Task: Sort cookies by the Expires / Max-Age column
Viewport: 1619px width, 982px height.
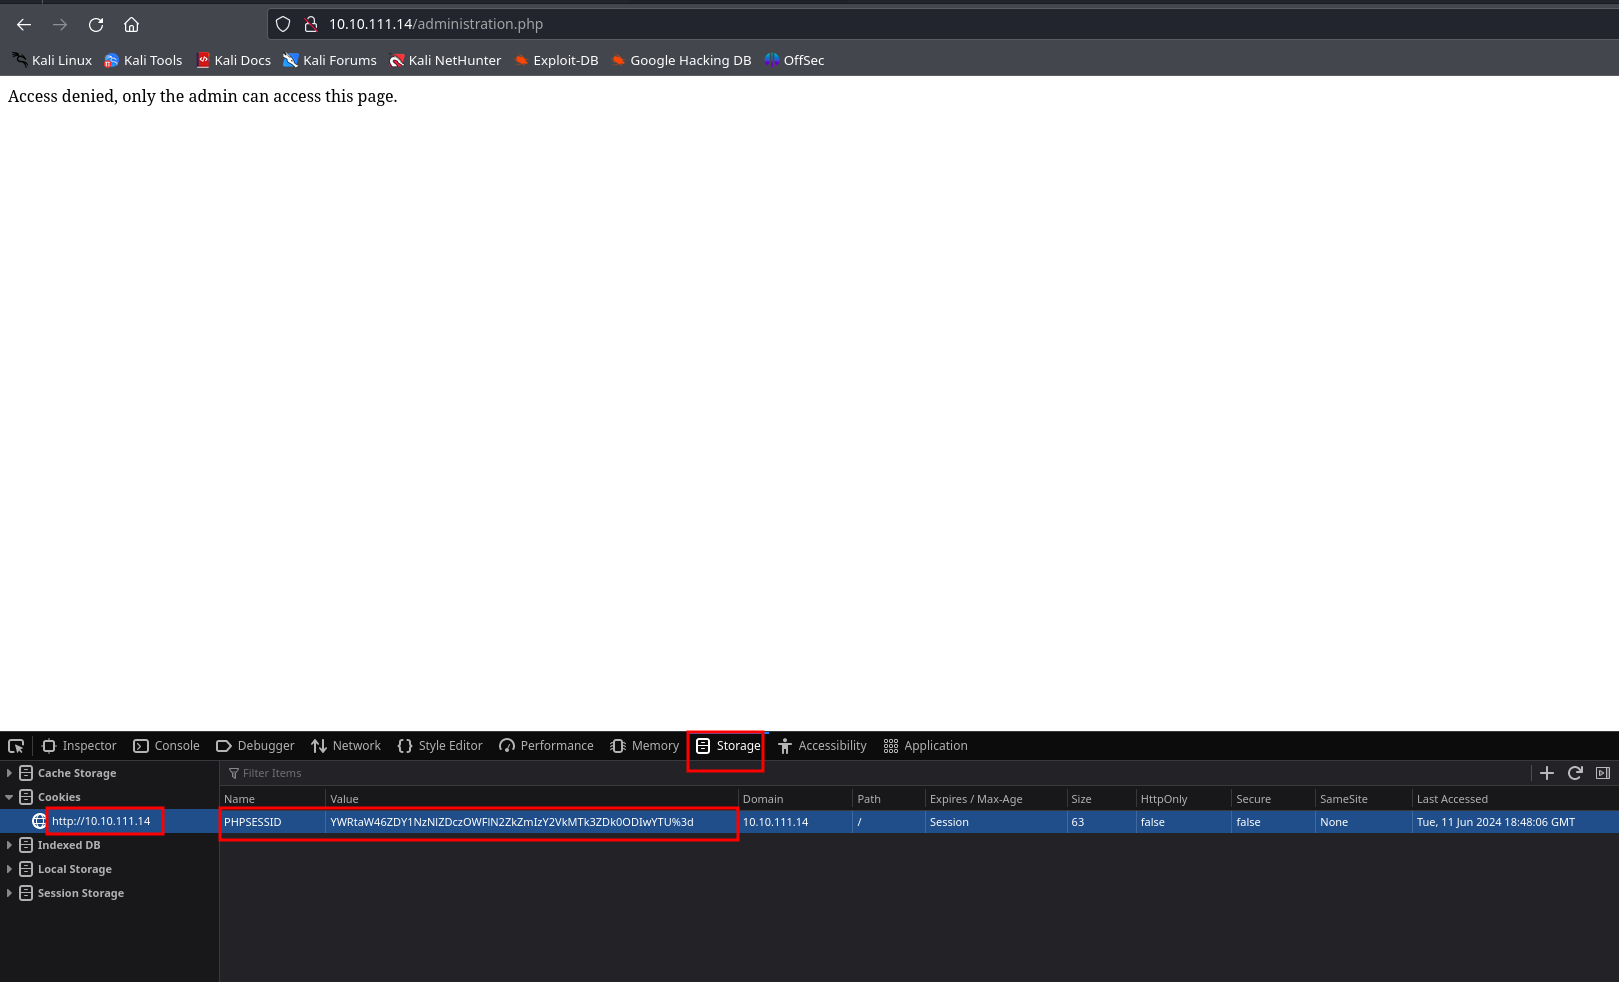Action: 975,798
